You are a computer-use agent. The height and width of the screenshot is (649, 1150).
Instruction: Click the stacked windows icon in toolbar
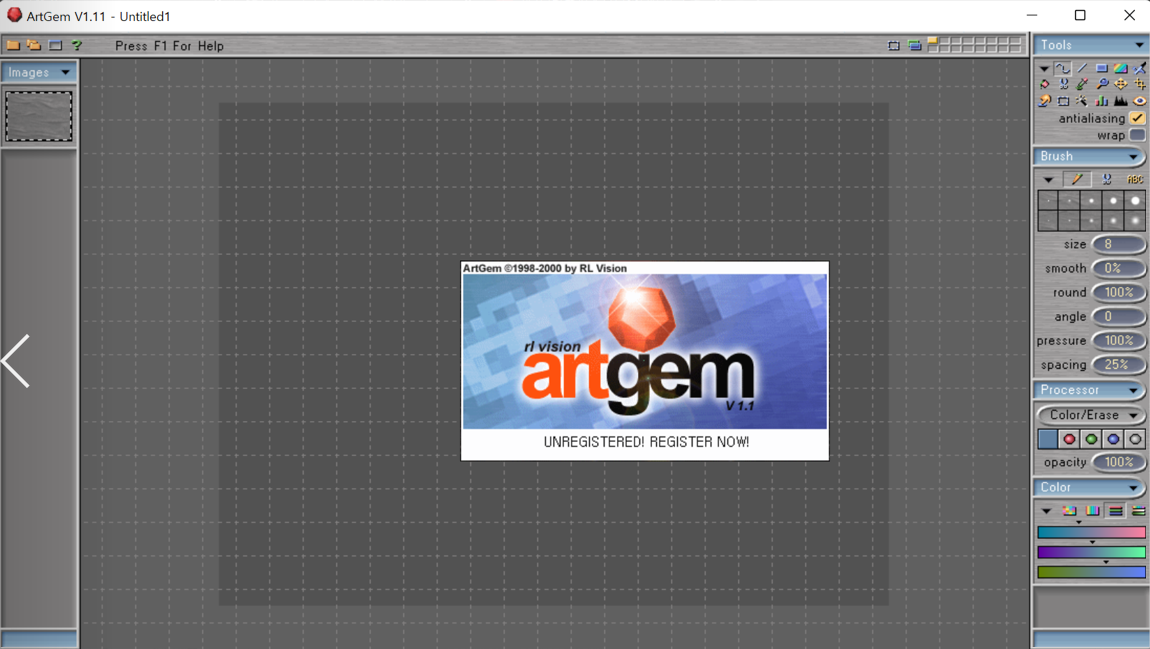tap(915, 45)
